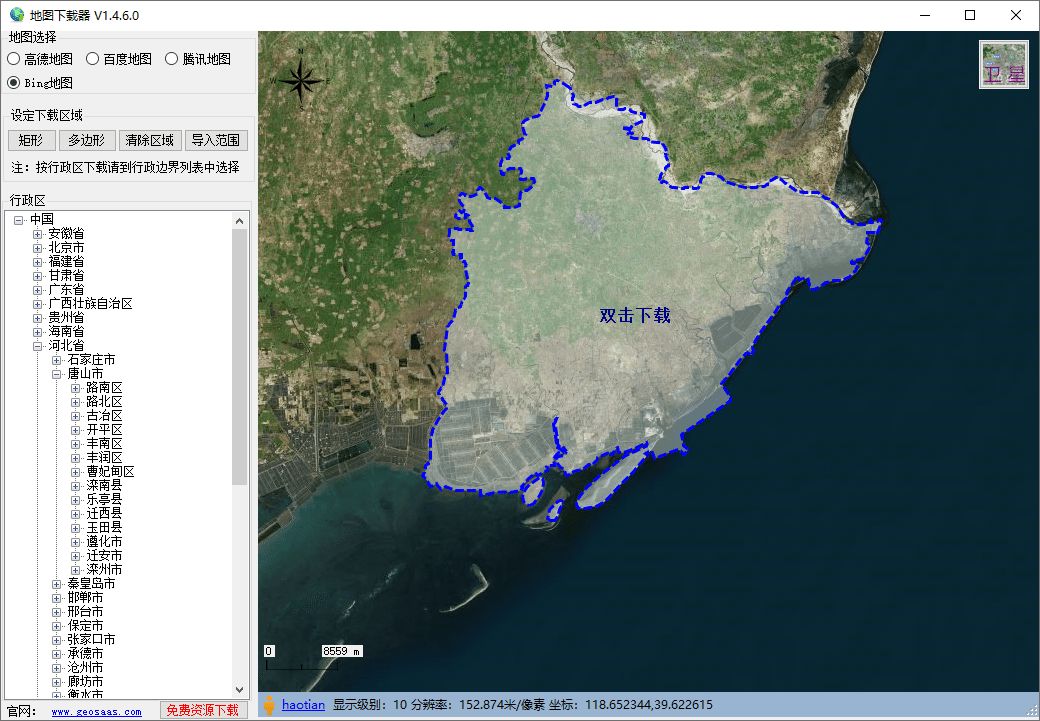
Task: Select 路北区 in the region tree
Action: 104,401
